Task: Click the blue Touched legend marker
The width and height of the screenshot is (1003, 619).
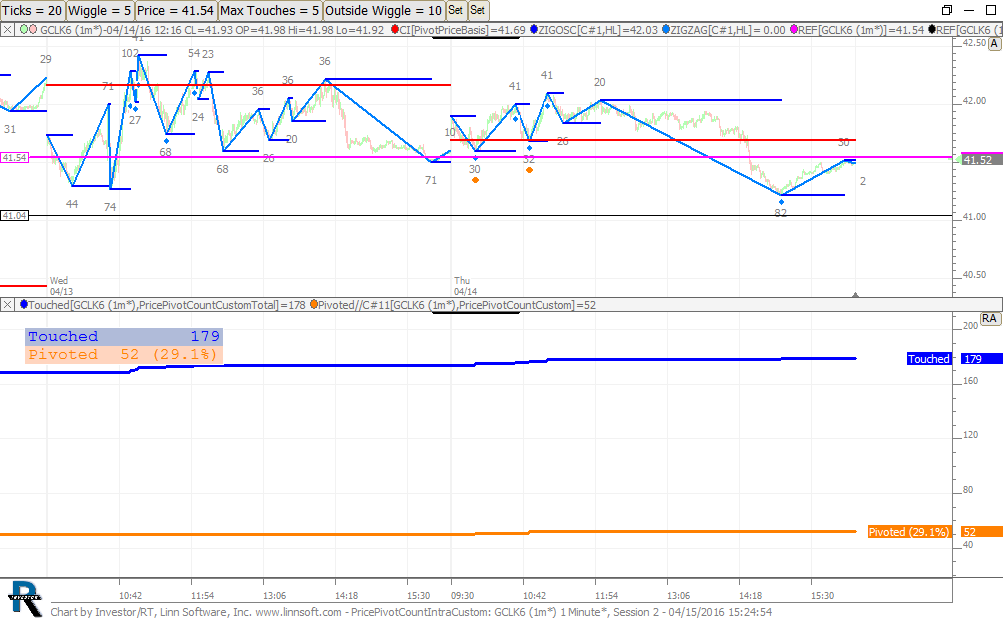Action: click(x=24, y=305)
